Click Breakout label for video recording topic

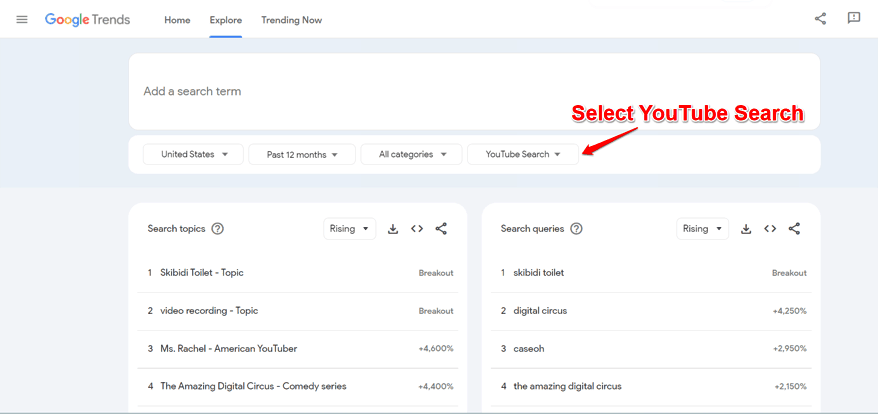[436, 311]
